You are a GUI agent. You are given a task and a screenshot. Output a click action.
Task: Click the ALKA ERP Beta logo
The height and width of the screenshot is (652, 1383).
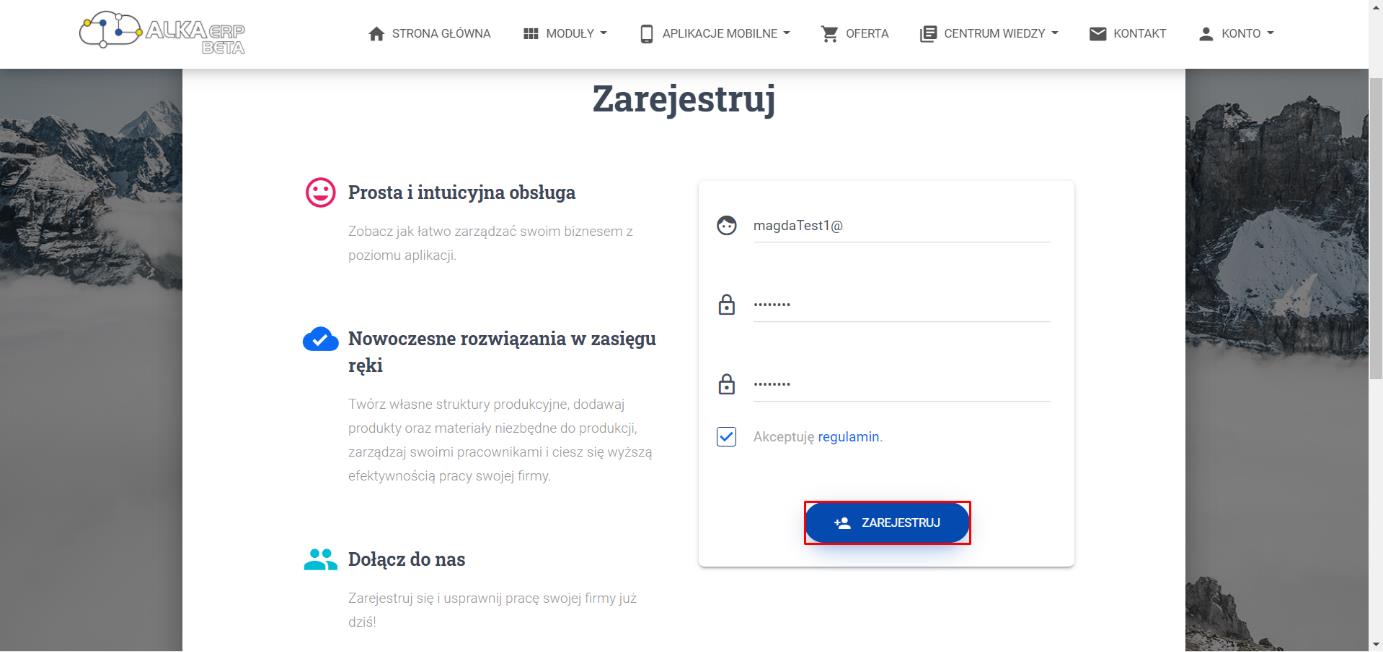click(x=163, y=33)
